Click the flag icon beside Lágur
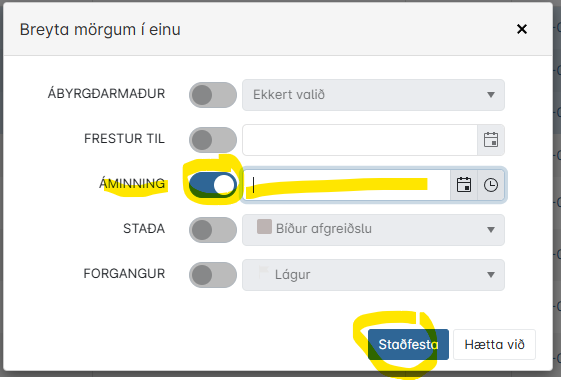Image resolution: width=561 pixels, height=381 pixels. pos(264,273)
